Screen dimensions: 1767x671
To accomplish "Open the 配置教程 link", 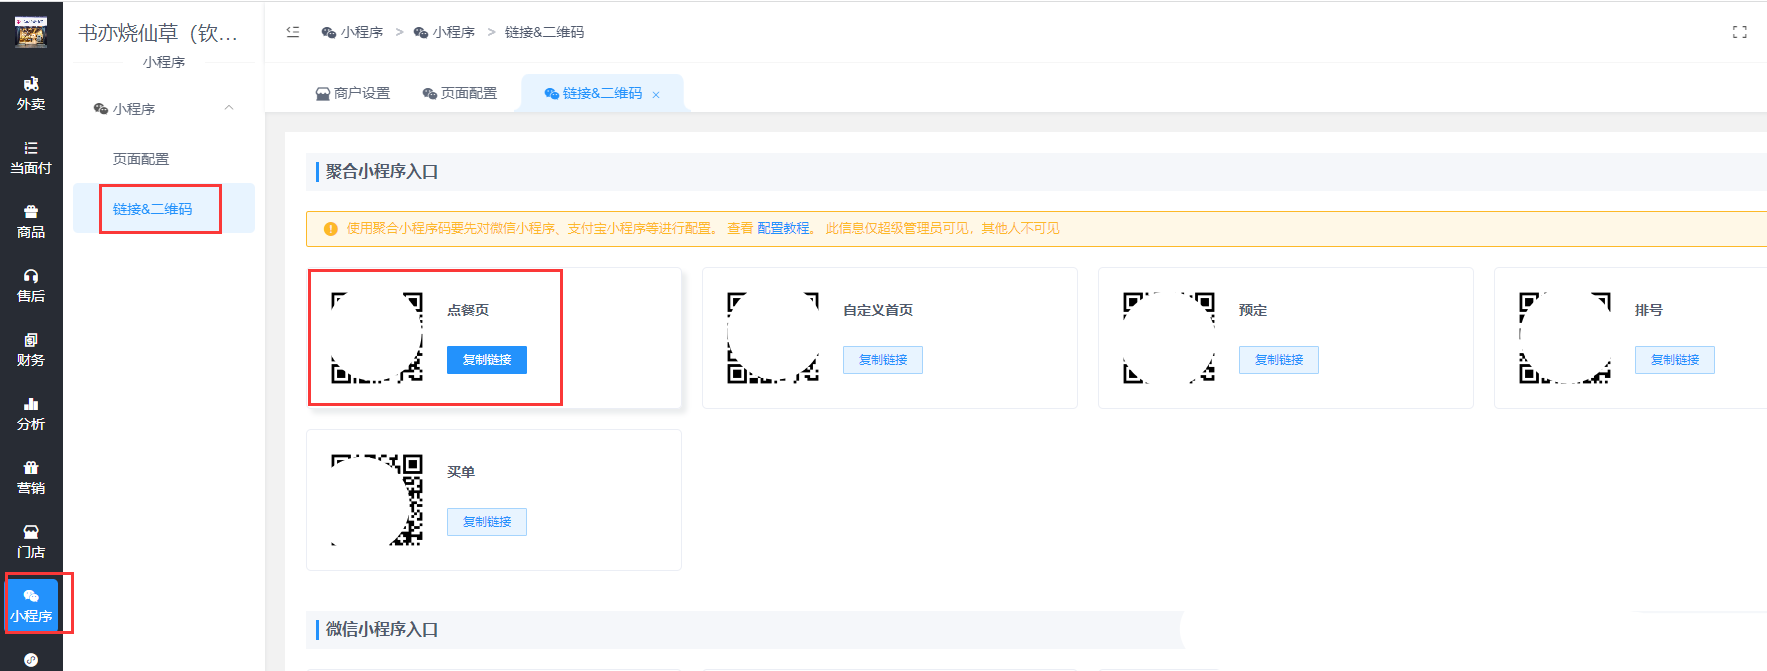I will click(x=784, y=228).
